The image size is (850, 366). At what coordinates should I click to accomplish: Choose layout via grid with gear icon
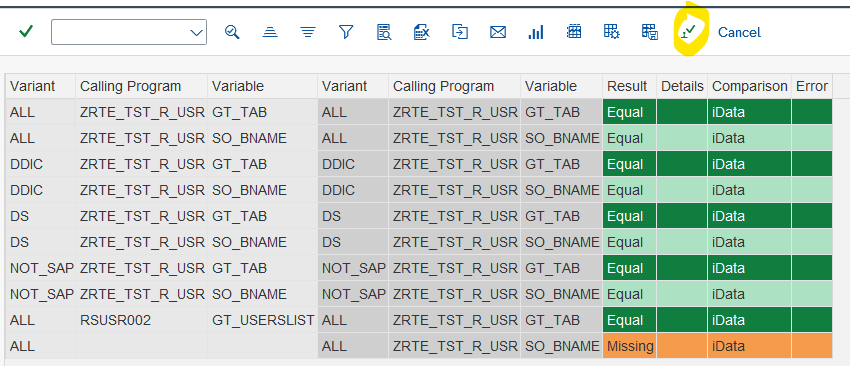(611, 32)
